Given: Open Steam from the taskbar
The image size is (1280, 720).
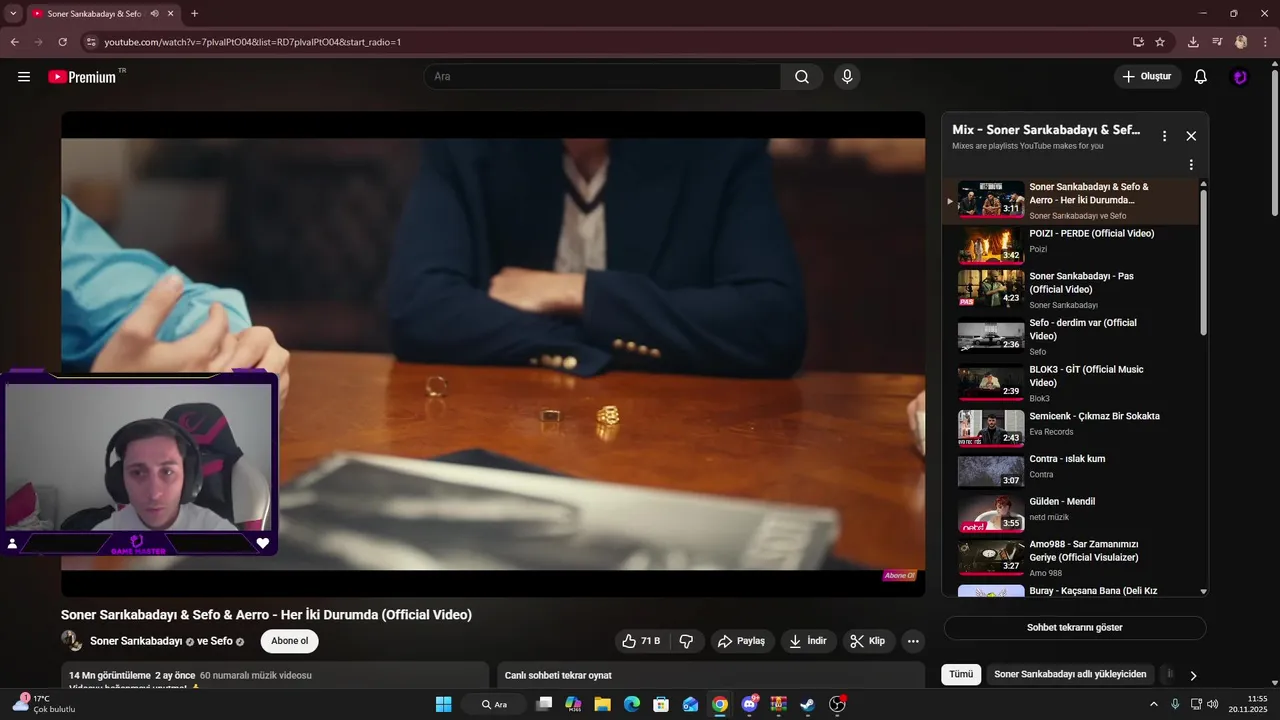Looking at the screenshot, I should (808, 704).
